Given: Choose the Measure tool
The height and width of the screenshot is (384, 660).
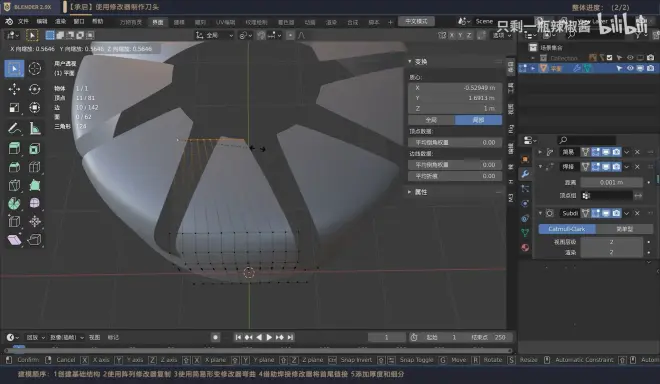Looking at the screenshot, I should coord(35,128).
